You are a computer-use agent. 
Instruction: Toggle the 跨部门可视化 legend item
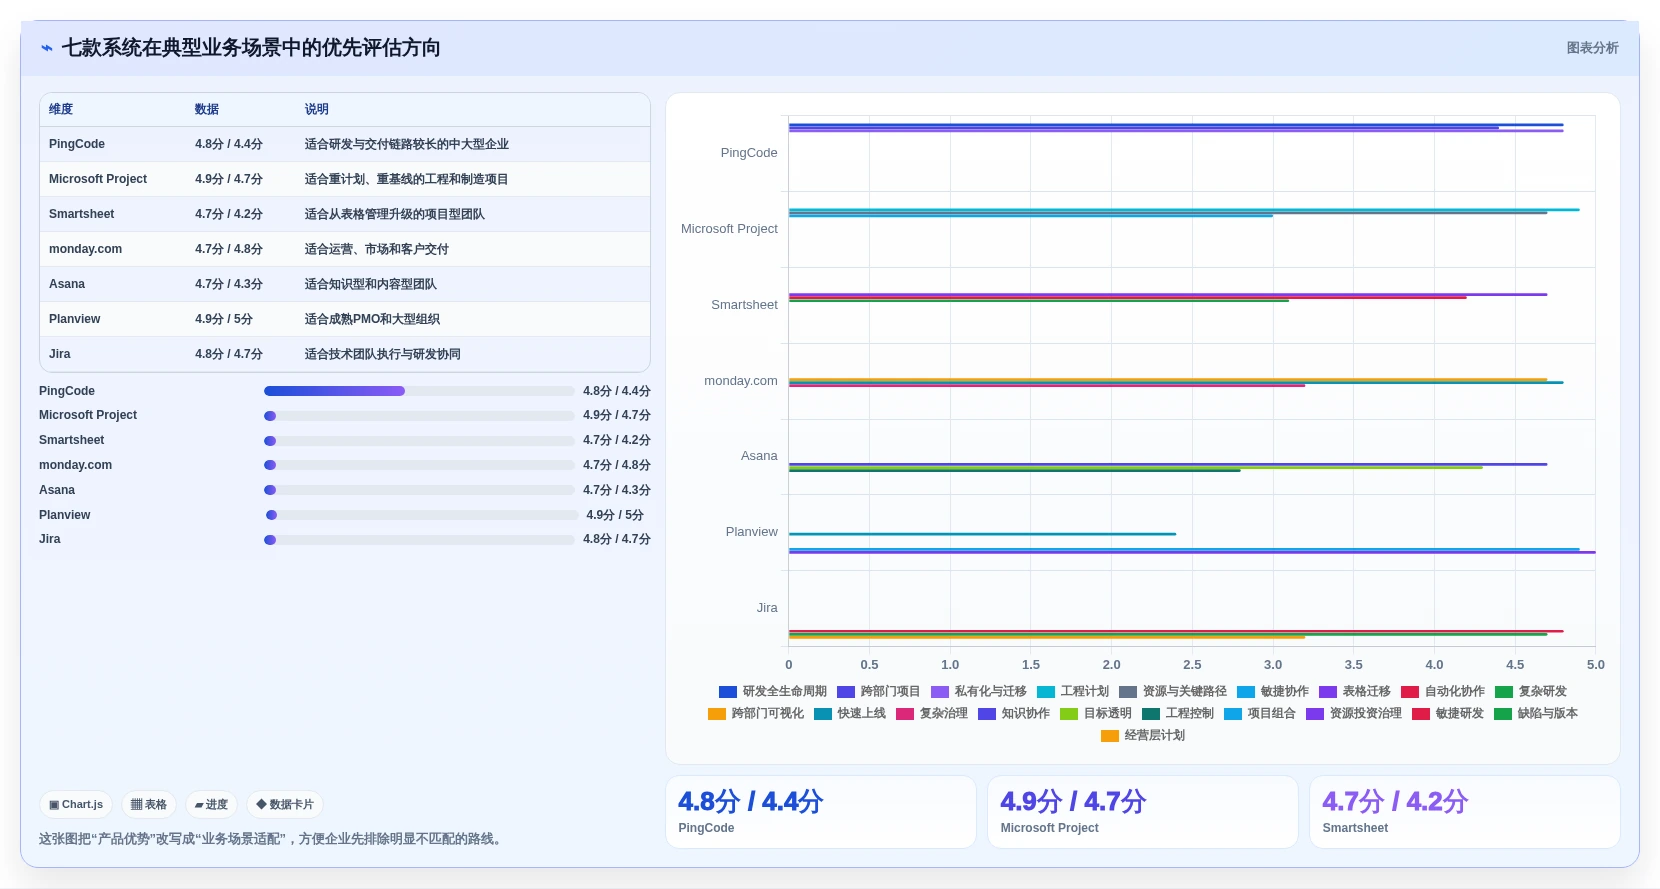(x=756, y=713)
